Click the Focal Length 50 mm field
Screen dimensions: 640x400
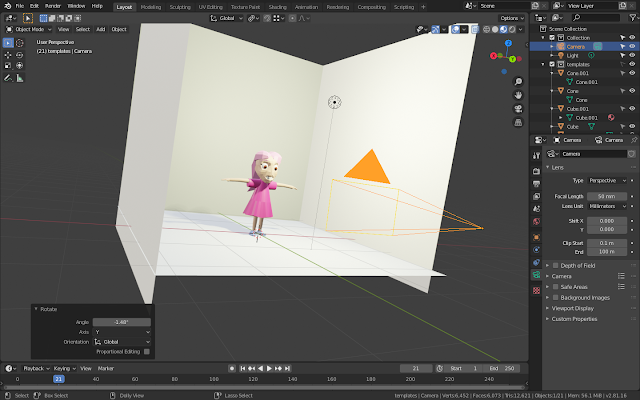pyautogui.click(x=607, y=197)
